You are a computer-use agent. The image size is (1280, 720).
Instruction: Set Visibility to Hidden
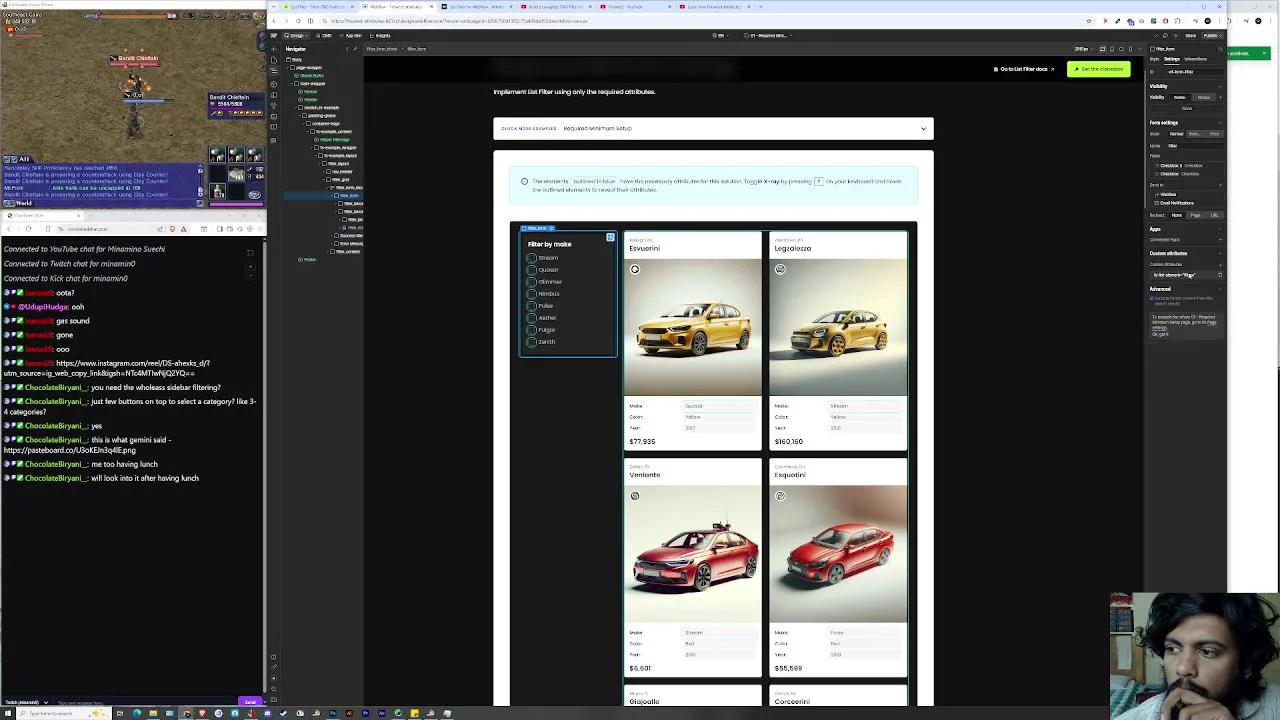pos(1204,97)
